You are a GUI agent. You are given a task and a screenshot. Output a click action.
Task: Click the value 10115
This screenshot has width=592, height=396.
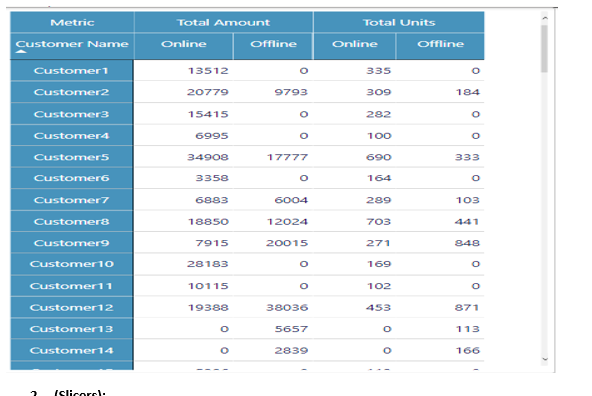pyautogui.click(x=208, y=286)
